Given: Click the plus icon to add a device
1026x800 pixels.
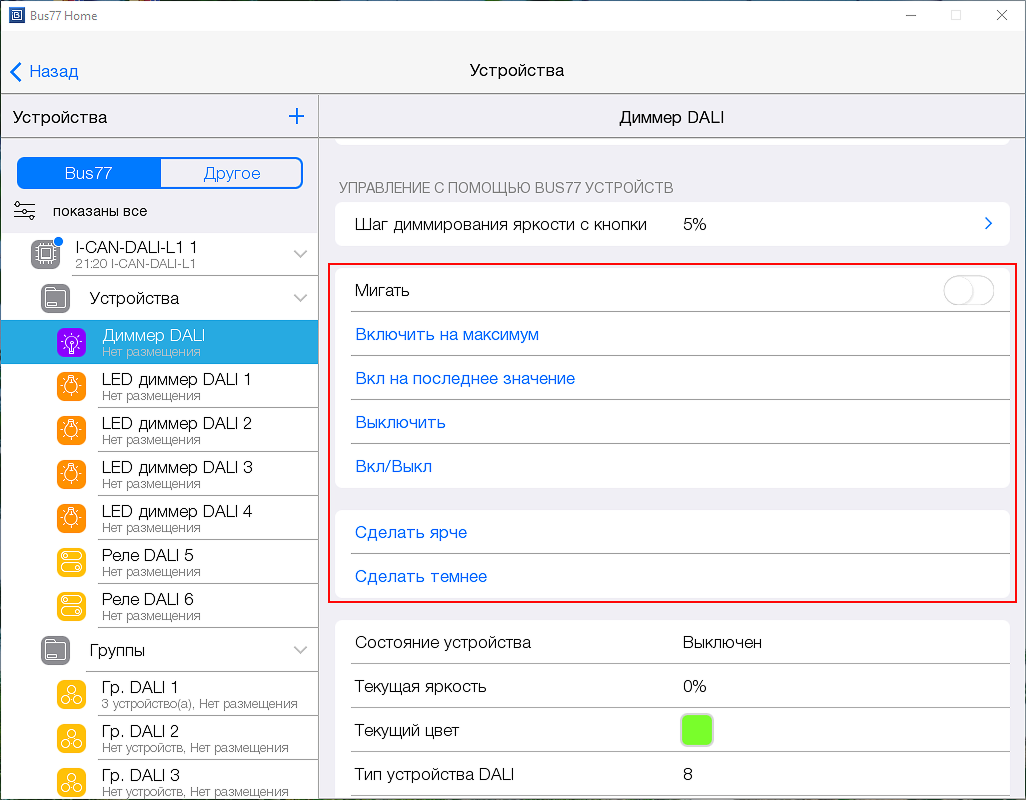Looking at the screenshot, I should [x=296, y=116].
